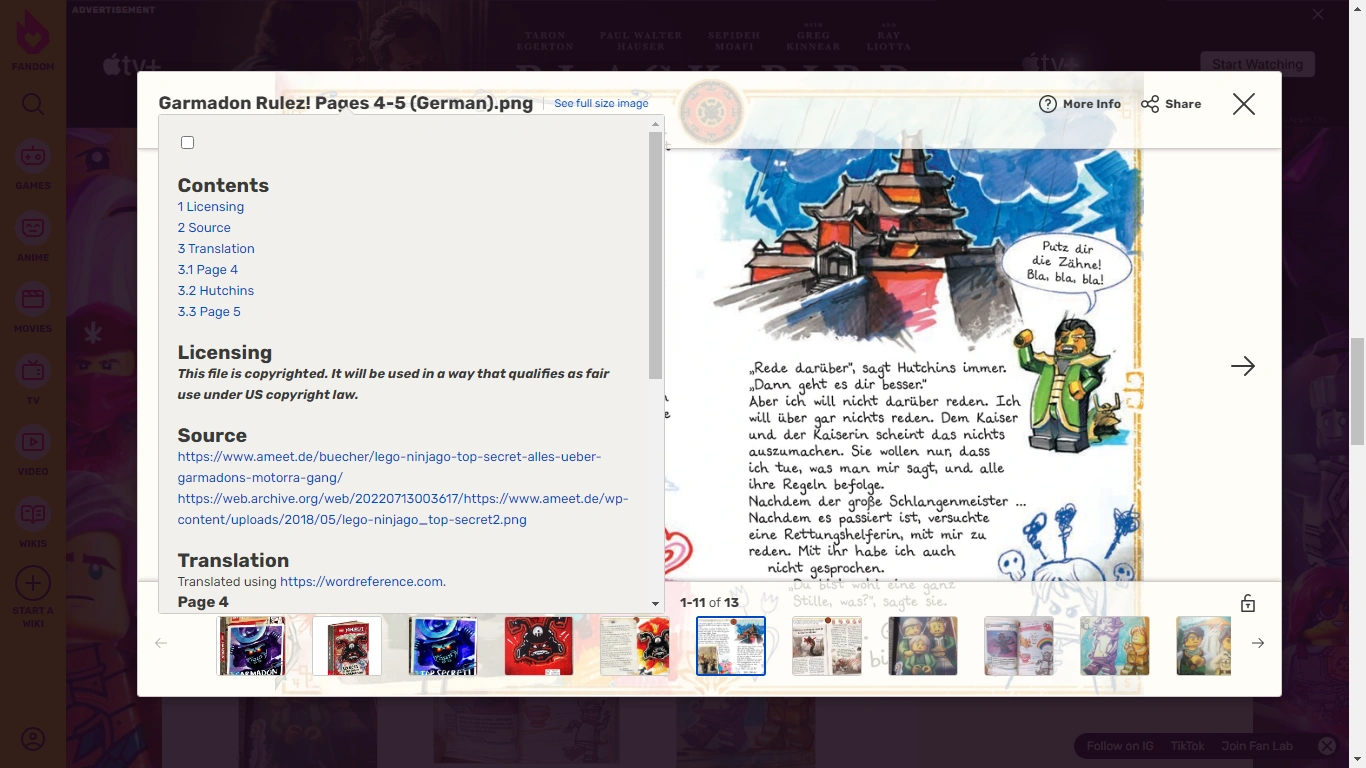Screen dimensions: 1366x768
Task: Close the image lightbox with X
Action: click(1244, 104)
